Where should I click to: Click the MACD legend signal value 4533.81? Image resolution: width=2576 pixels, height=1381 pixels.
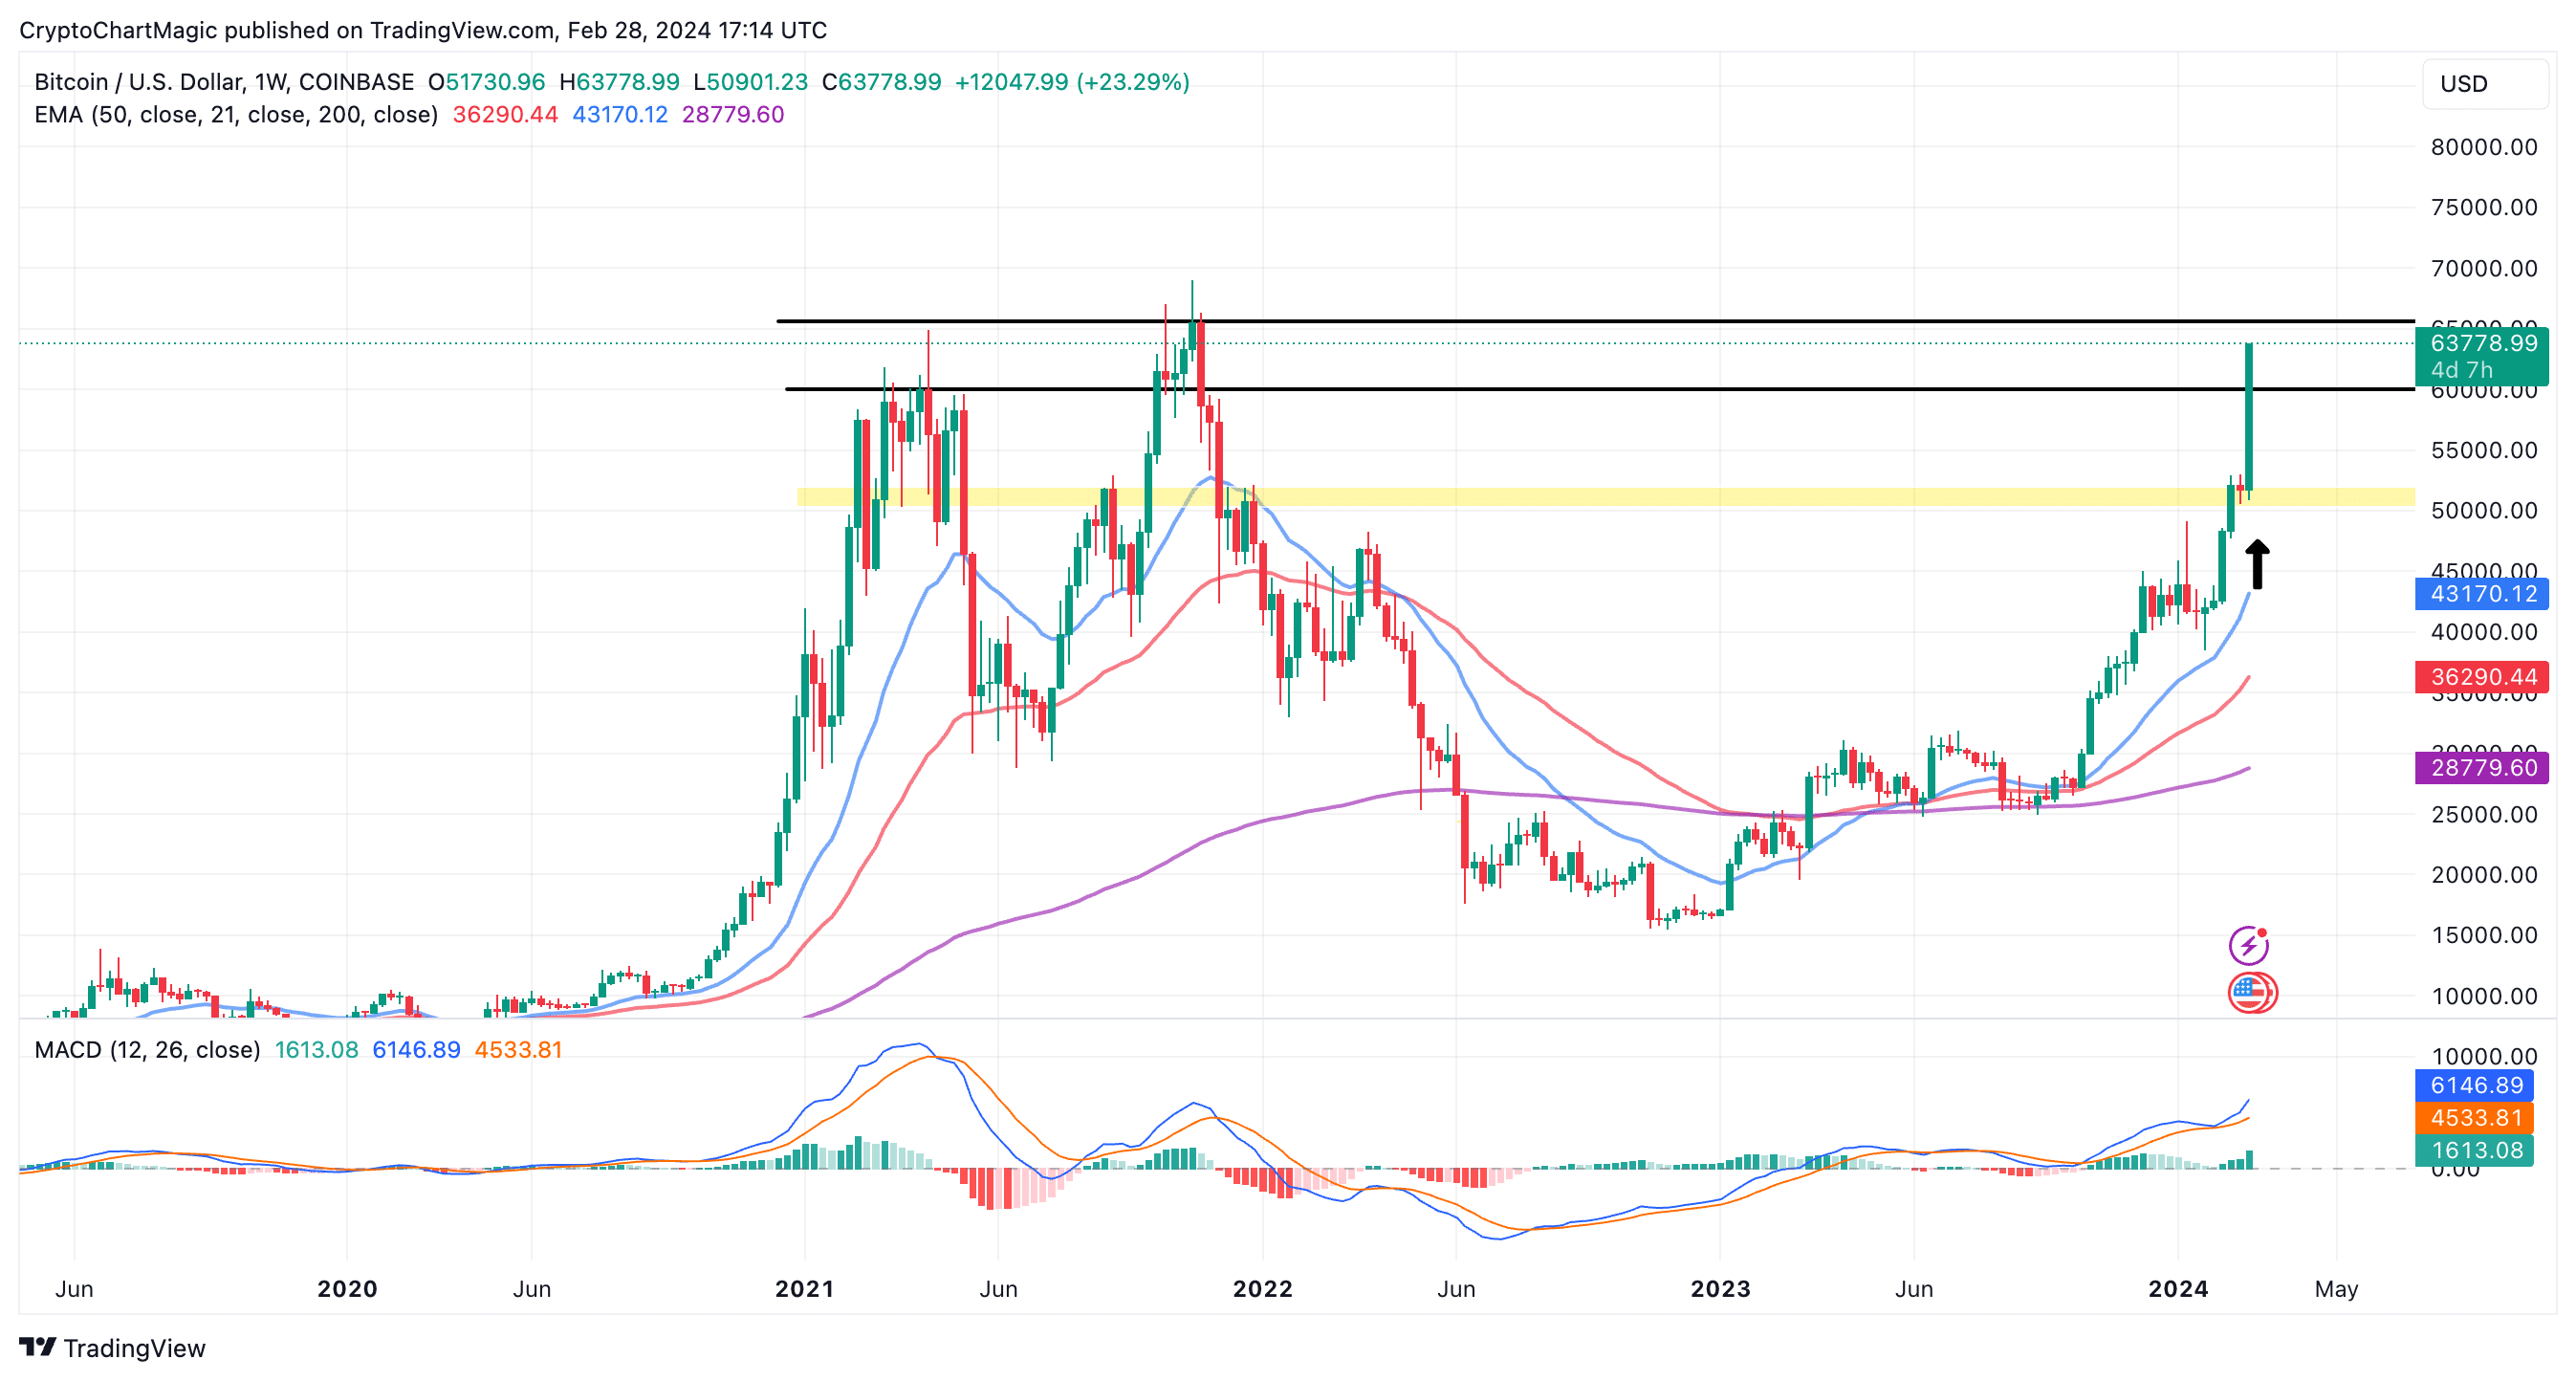(x=518, y=1050)
